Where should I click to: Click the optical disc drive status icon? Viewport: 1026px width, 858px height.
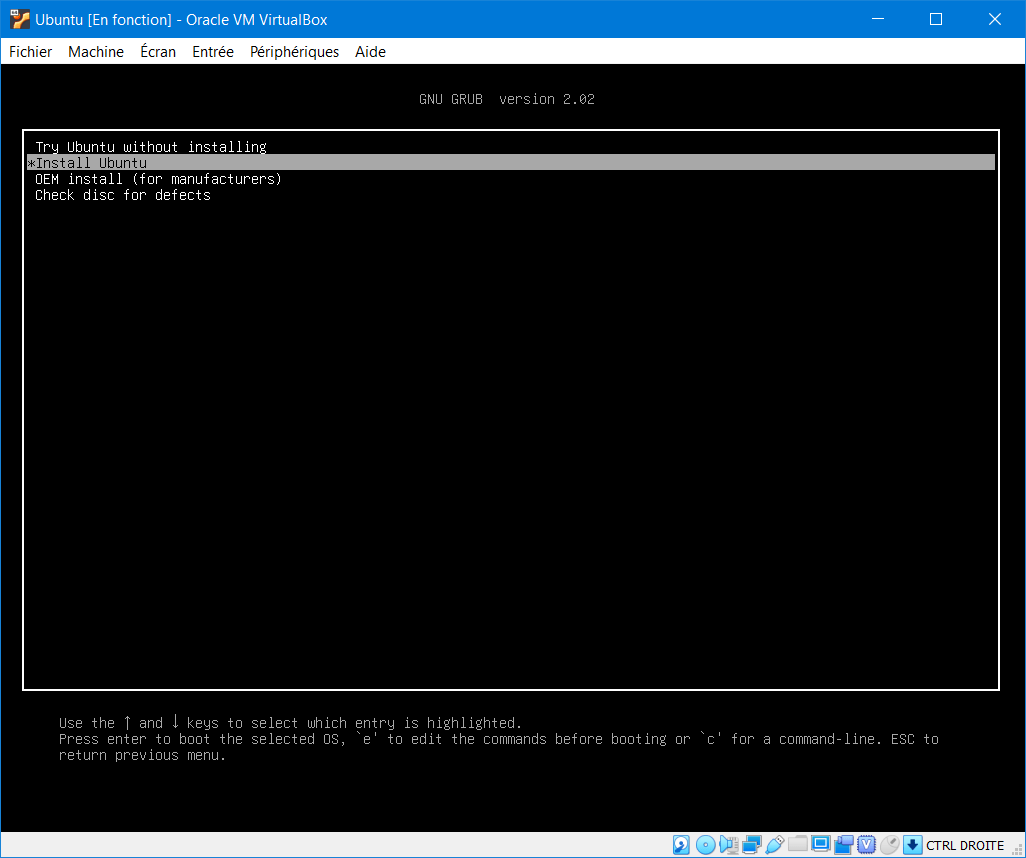[x=705, y=845]
